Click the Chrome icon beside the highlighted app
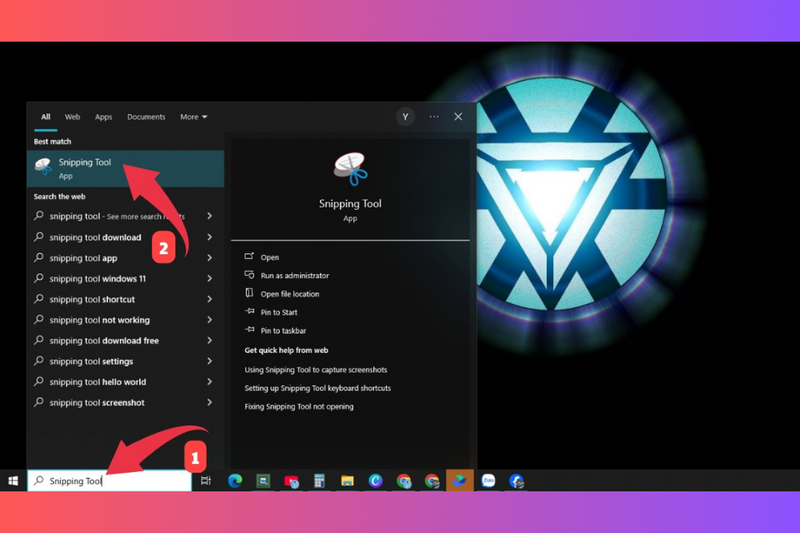 (x=432, y=480)
